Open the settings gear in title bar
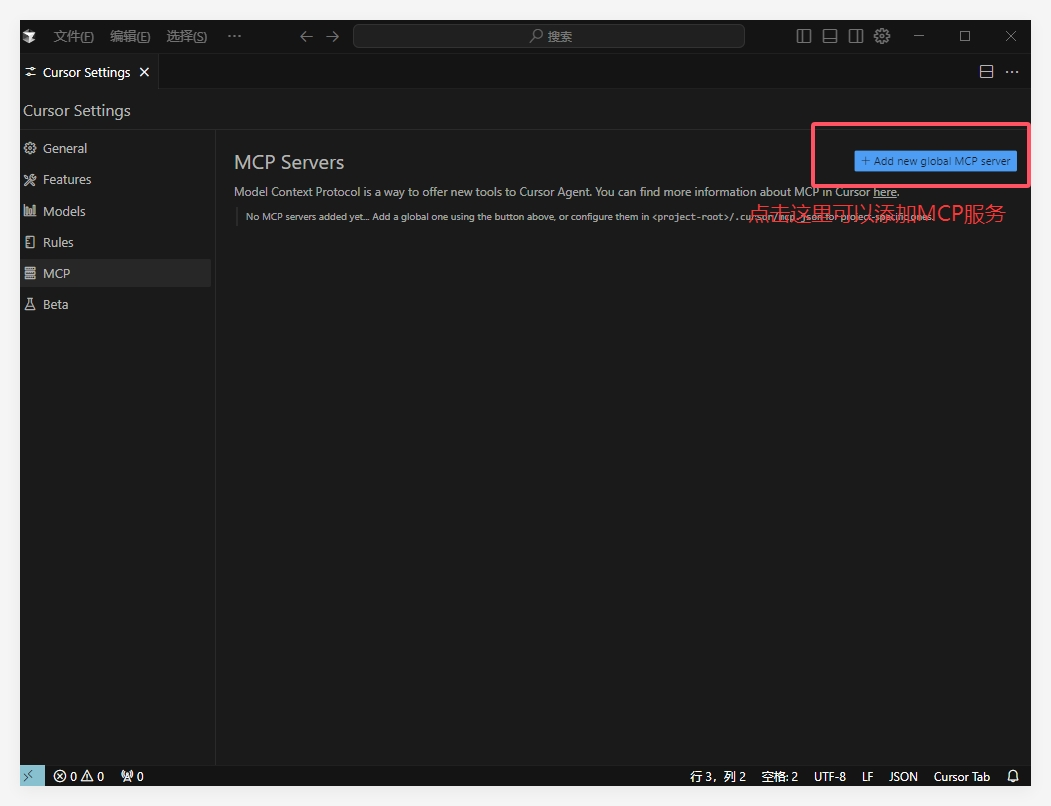This screenshot has width=1051, height=806. pos(881,36)
